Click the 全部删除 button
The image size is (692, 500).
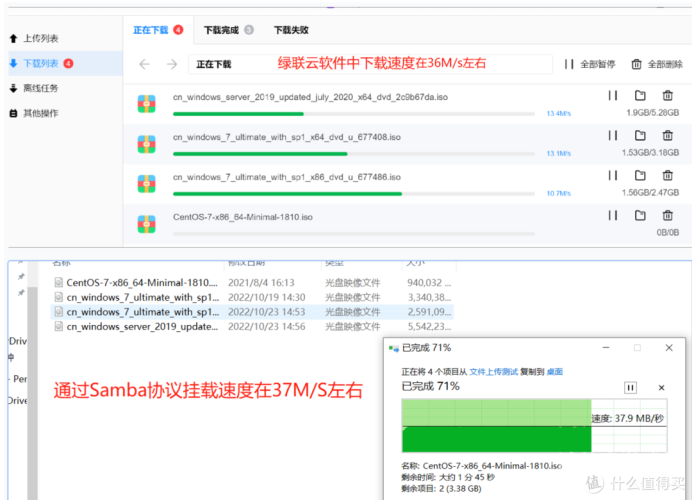tap(657, 64)
